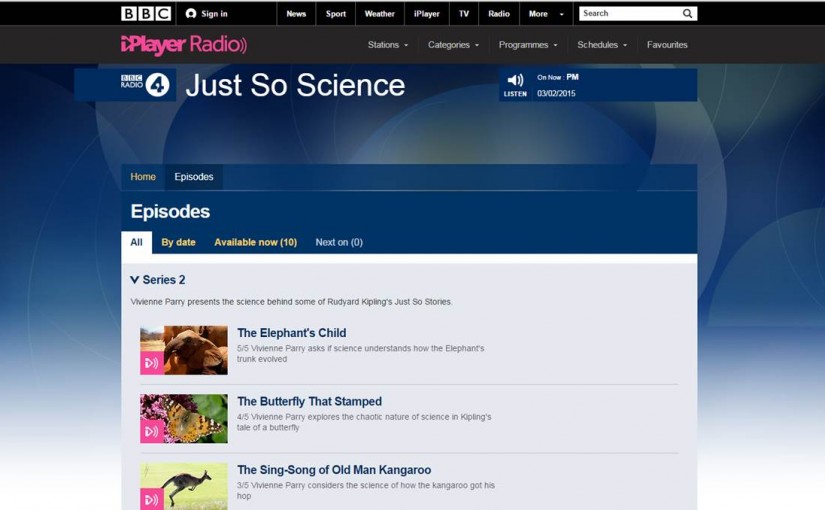The width and height of the screenshot is (825, 510).
Task: Select the All episodes filter tab
Action: (x=136, y=242)
